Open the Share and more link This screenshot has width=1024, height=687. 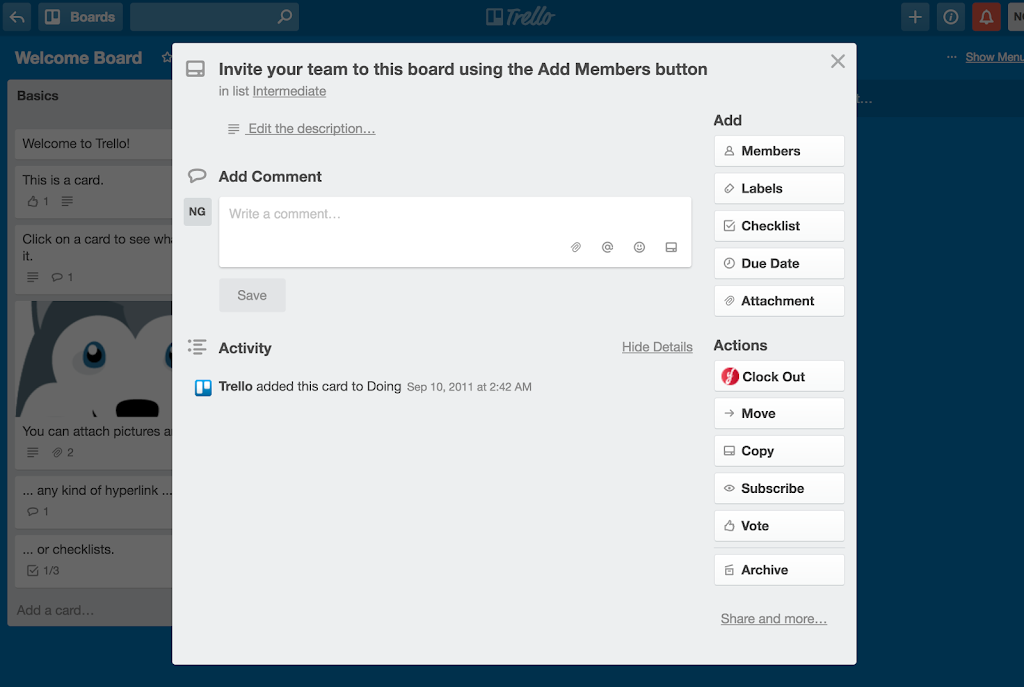click(x=773, y=618)
